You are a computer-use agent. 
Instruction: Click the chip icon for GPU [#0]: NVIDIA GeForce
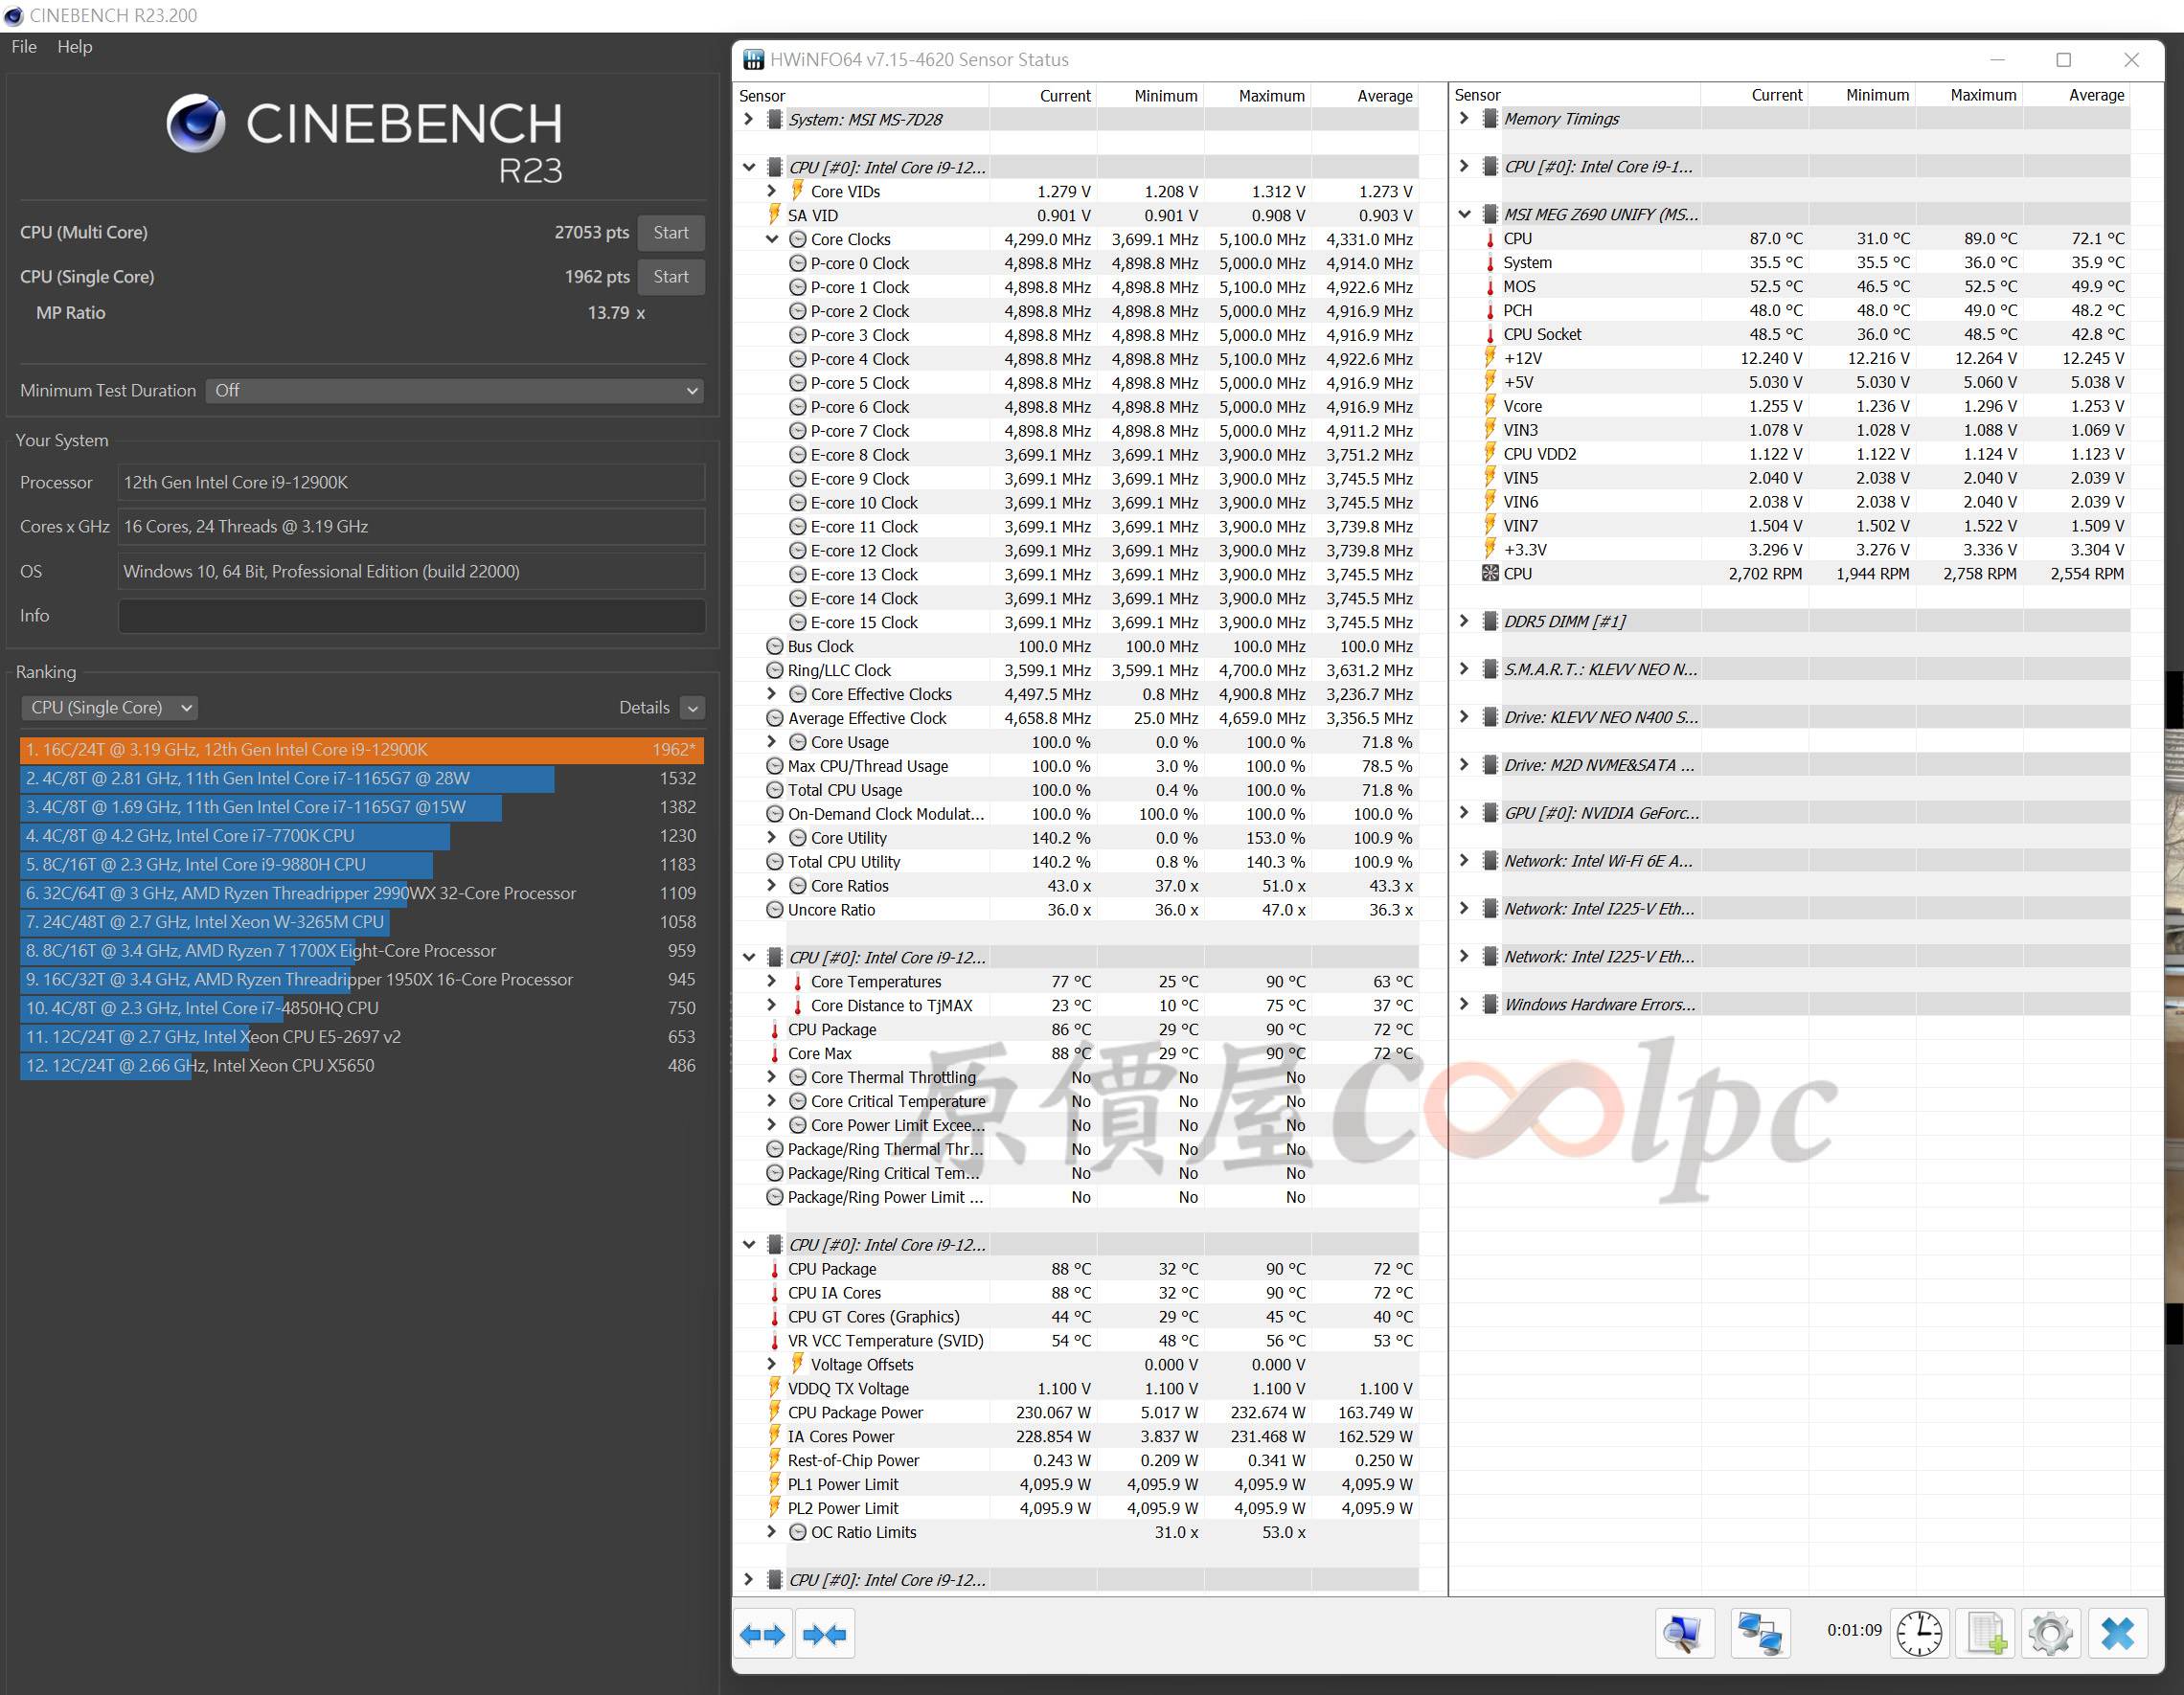point(1490,813)
